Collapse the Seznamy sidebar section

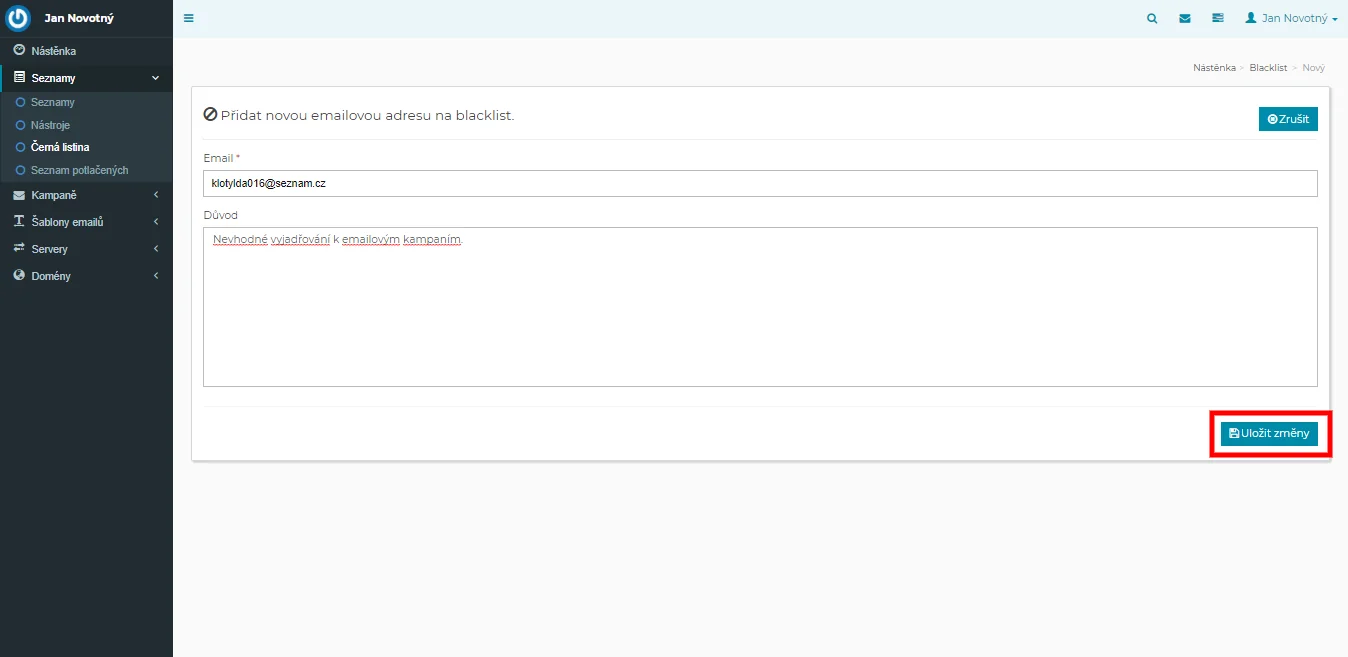pos(86,78)
